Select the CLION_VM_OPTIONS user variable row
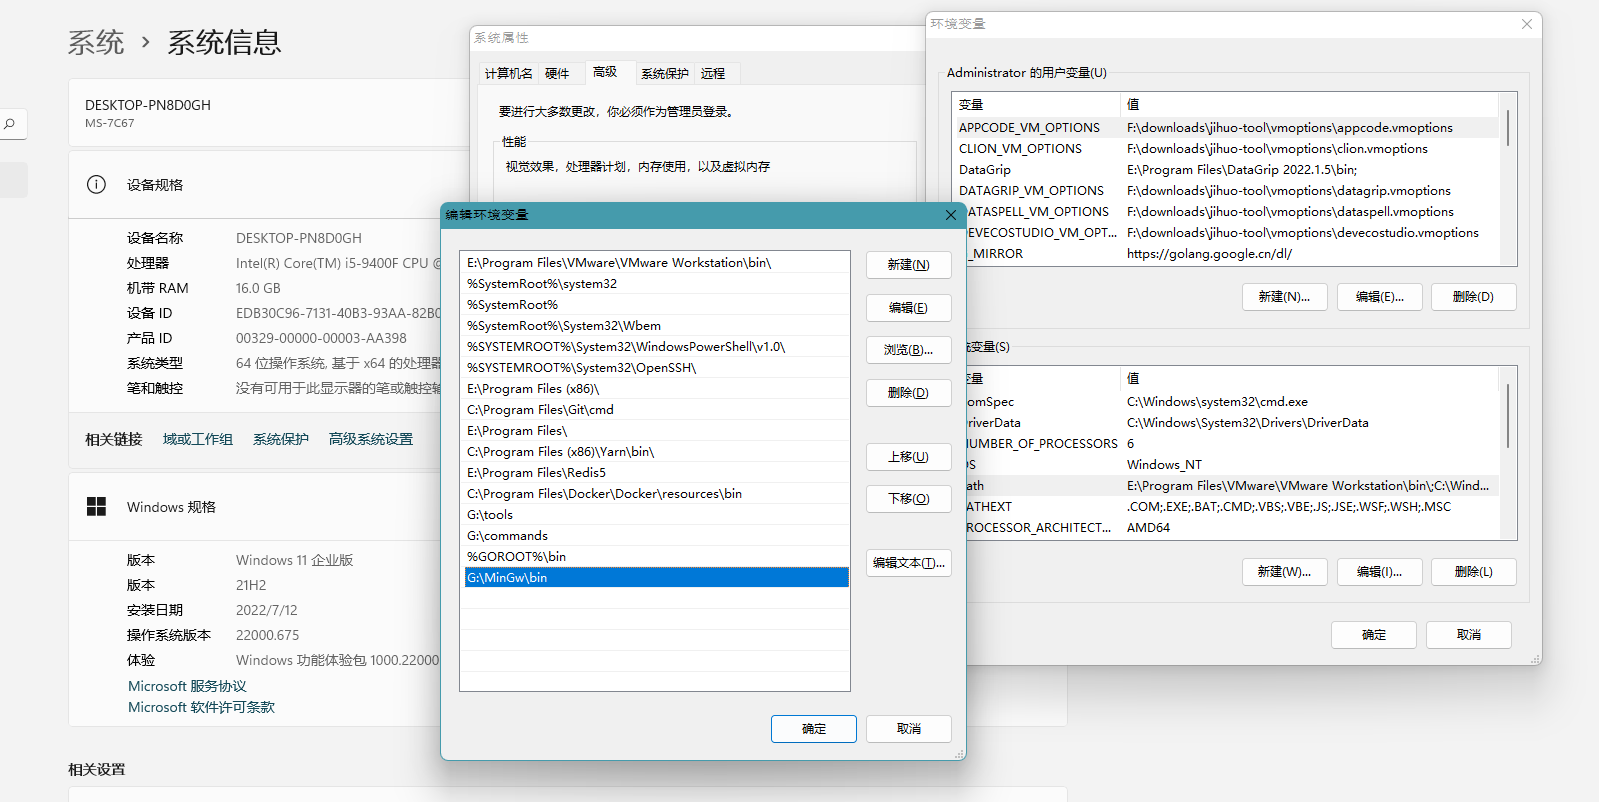This screenshot has height=802, width=1599. (x=1227, y=149)
